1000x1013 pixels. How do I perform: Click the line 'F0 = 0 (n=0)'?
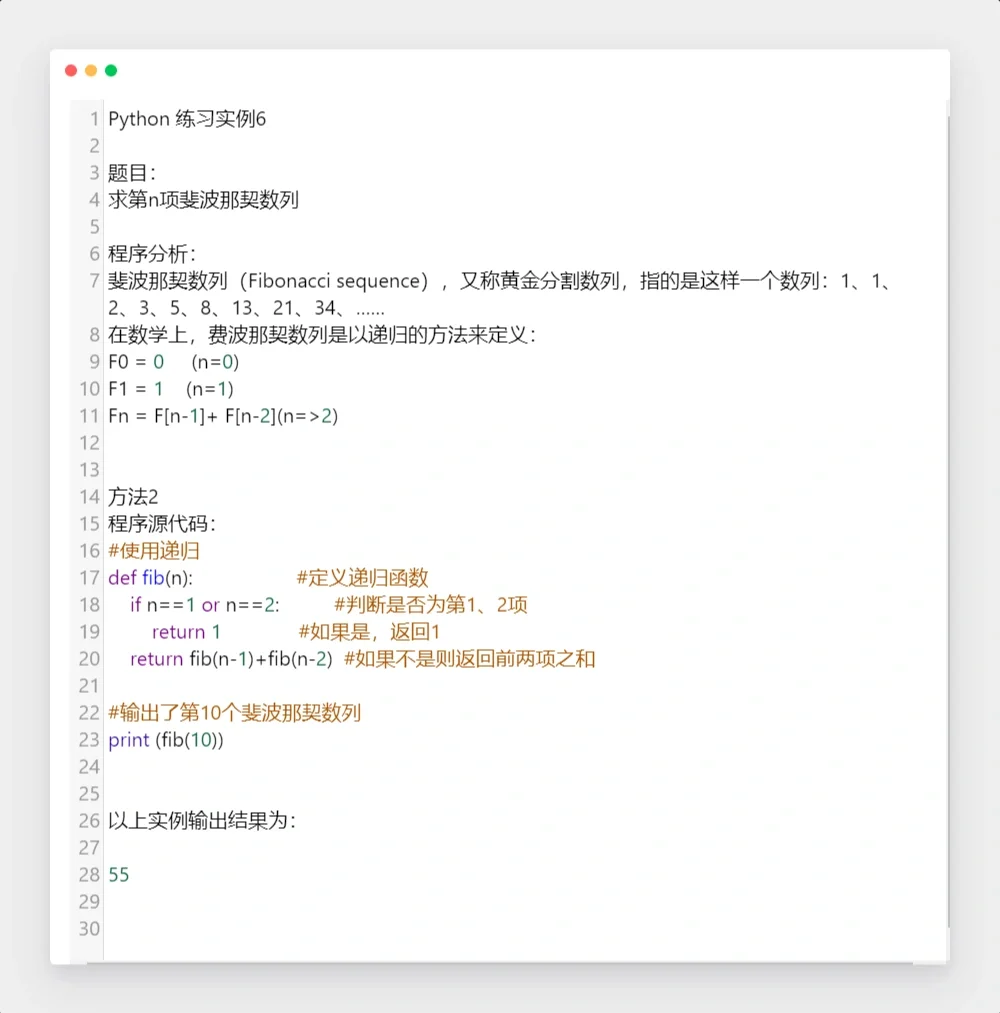pyautogui.click(x=174, y=362)
